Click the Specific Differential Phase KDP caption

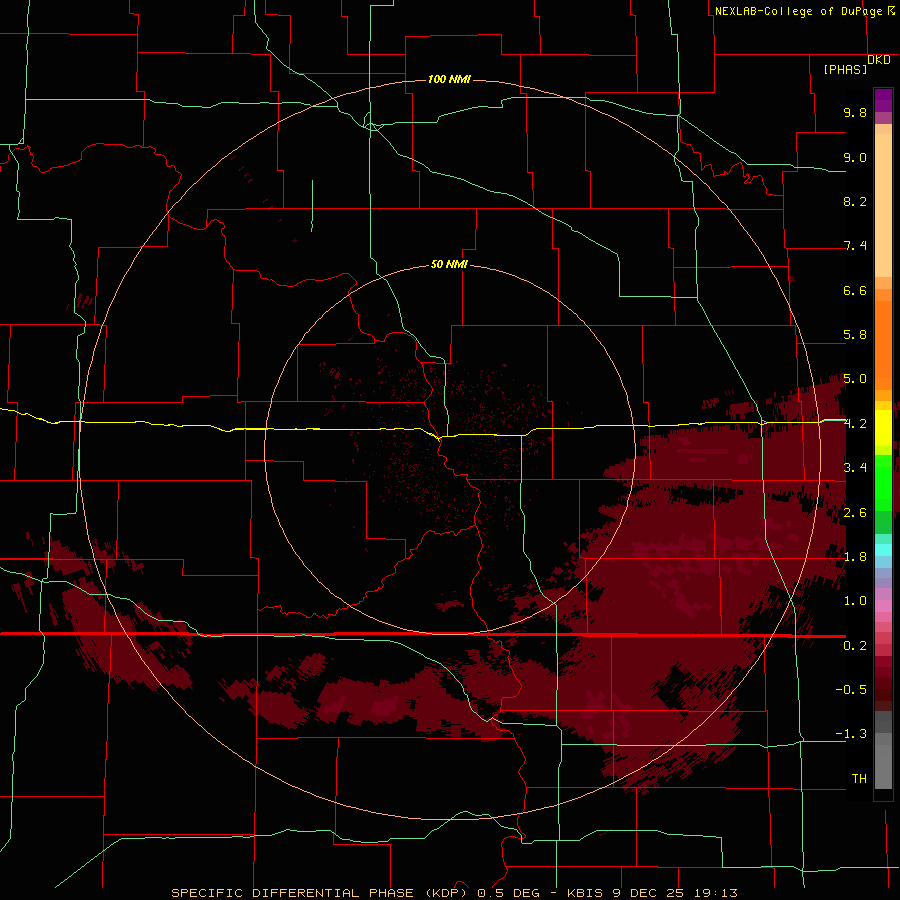(454, 893)
